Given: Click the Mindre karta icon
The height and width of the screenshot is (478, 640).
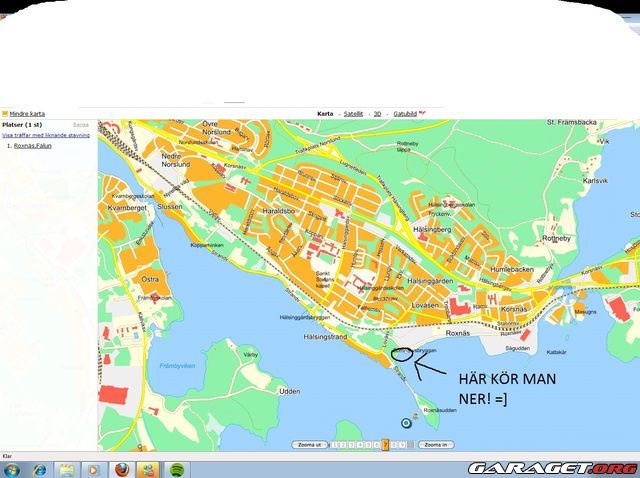Looking at the screenshot, I should pos(5,114).
